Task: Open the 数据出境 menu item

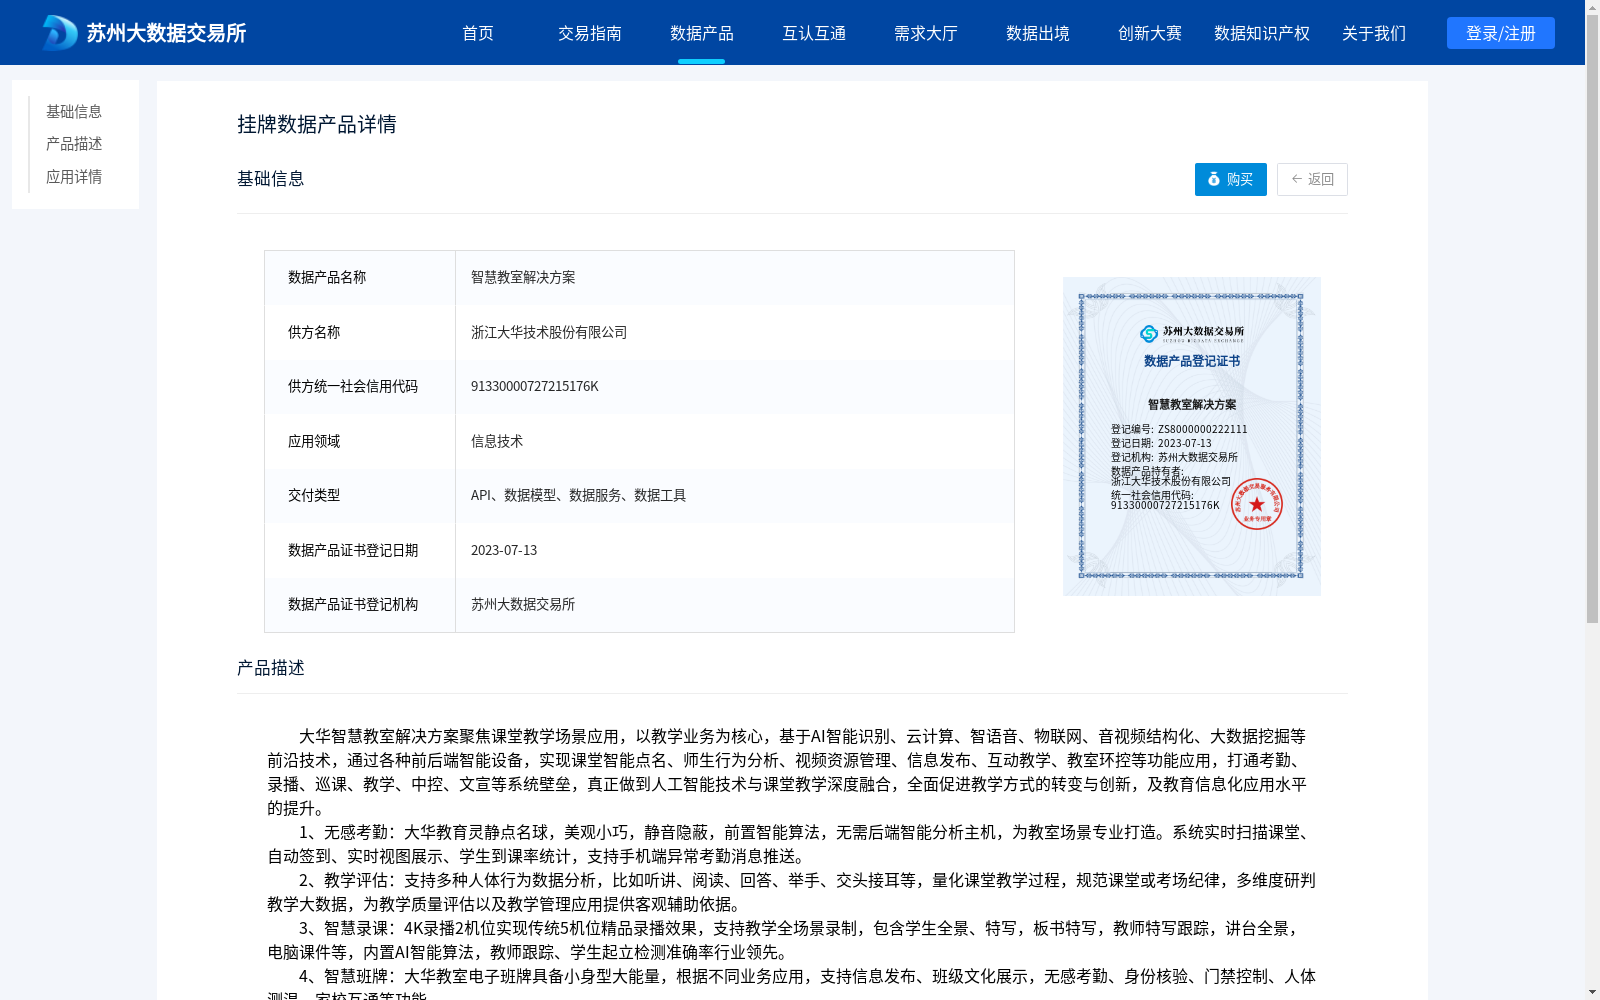Action: coord(1038,33)
